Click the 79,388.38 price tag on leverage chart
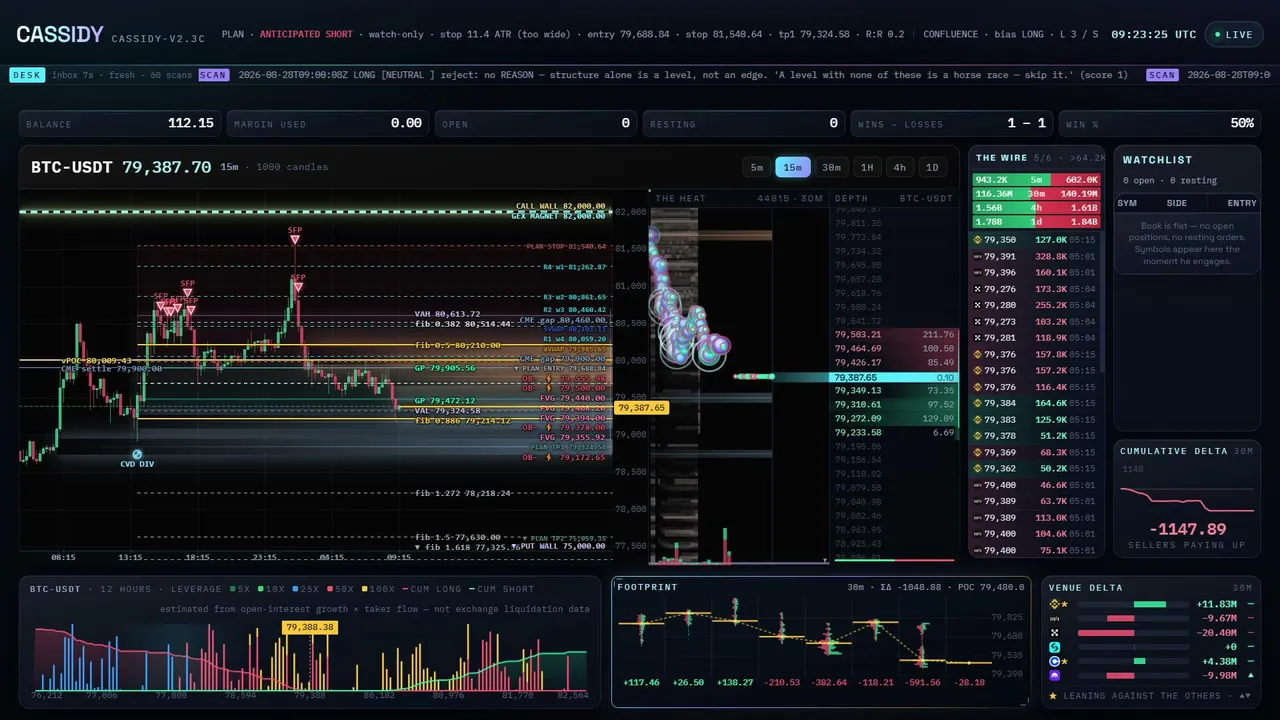This screenshot has width=1280, height=720. [x=311, y=627]
